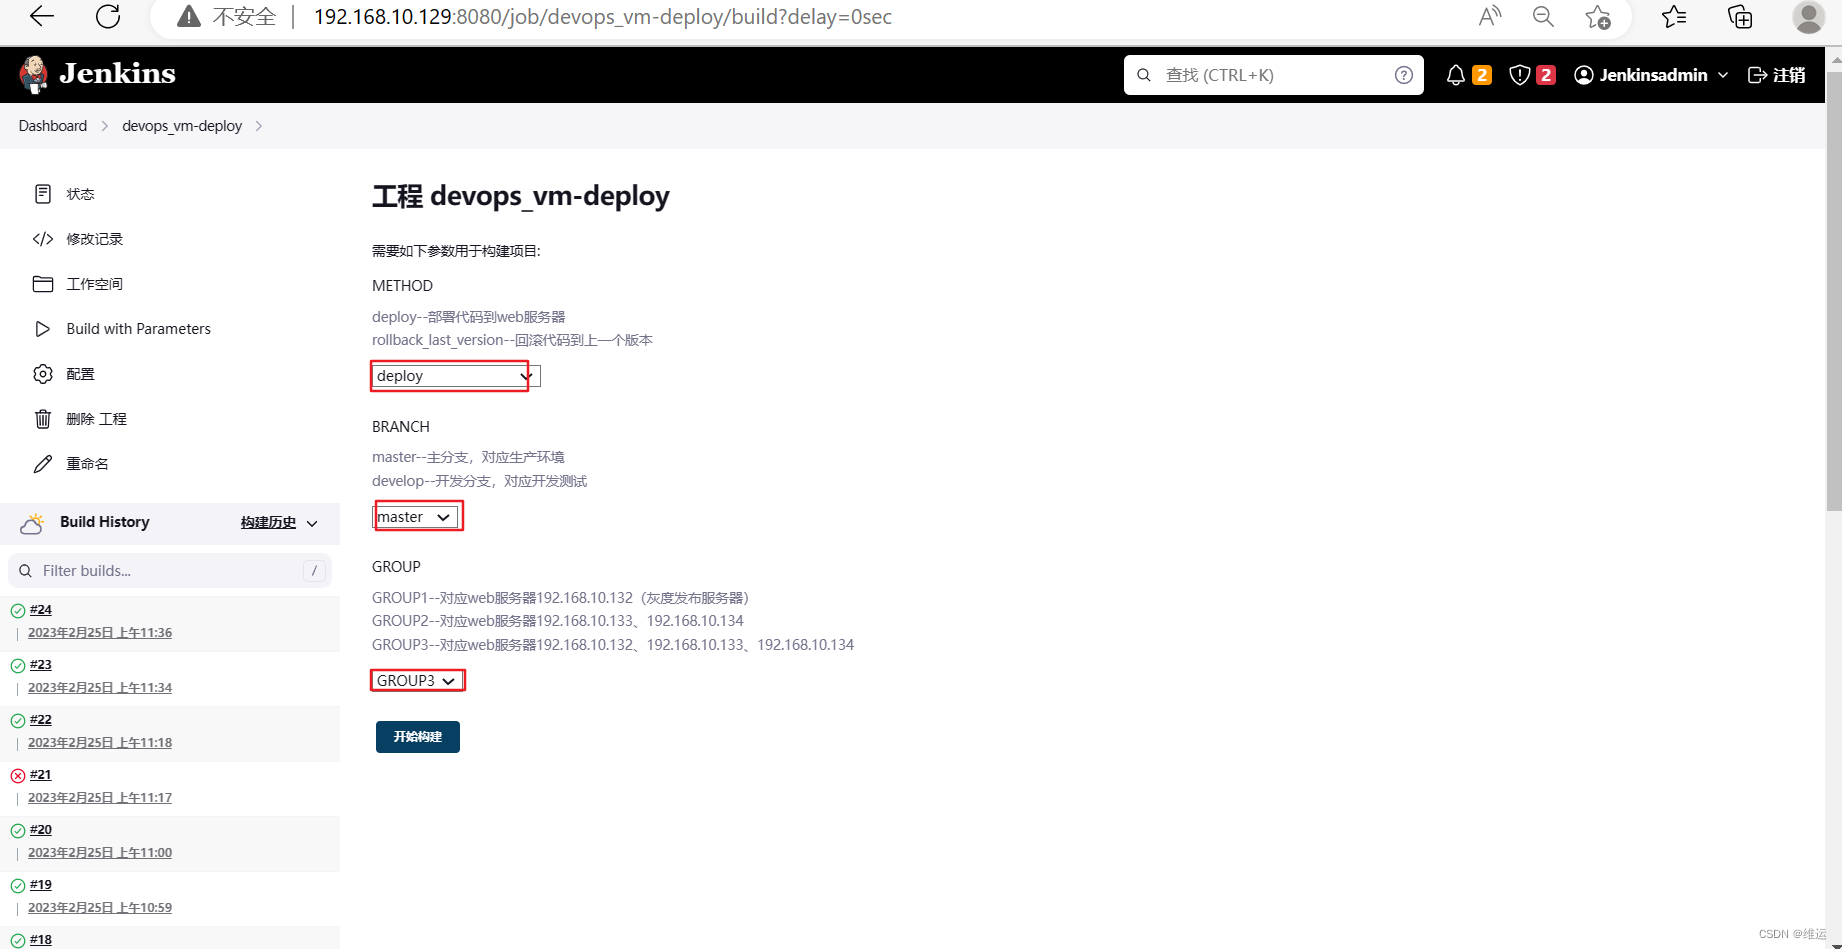Image resolution: width=1842 pixels, height=949 pixels.
Task: Open build date 2023年2月25日 上午11:36
Action: [100, 633]
